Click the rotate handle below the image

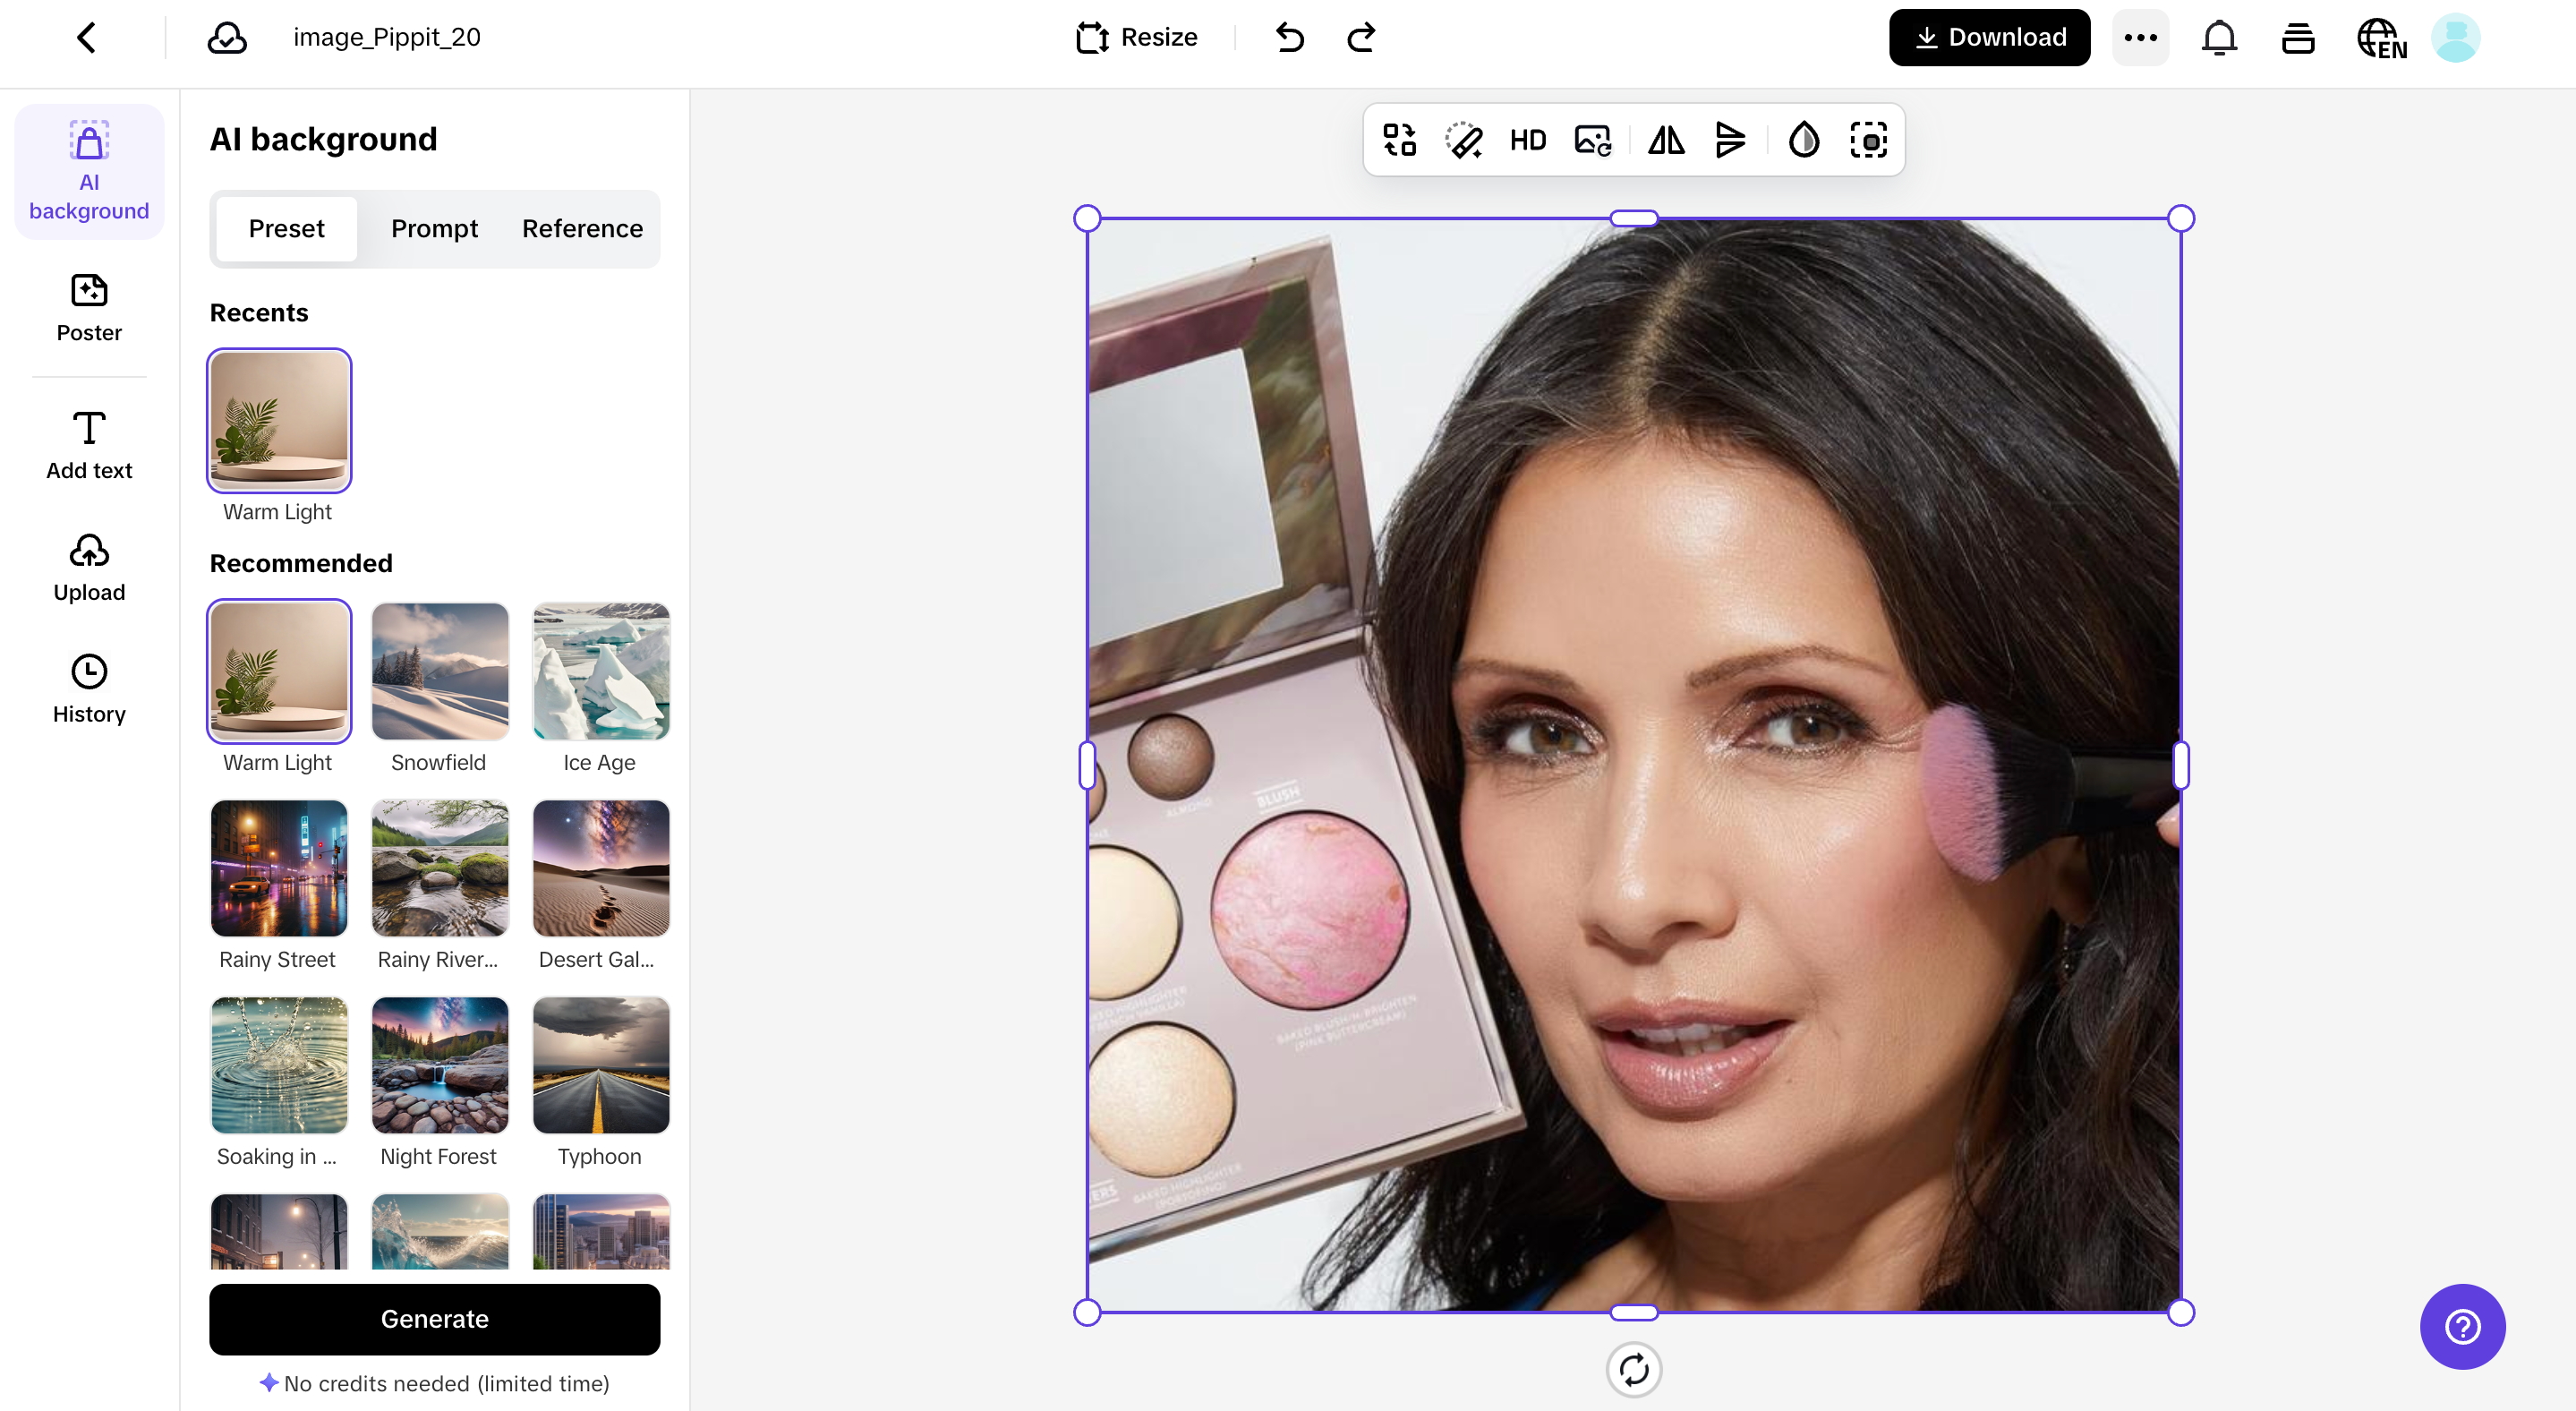coord(1633,1369)
